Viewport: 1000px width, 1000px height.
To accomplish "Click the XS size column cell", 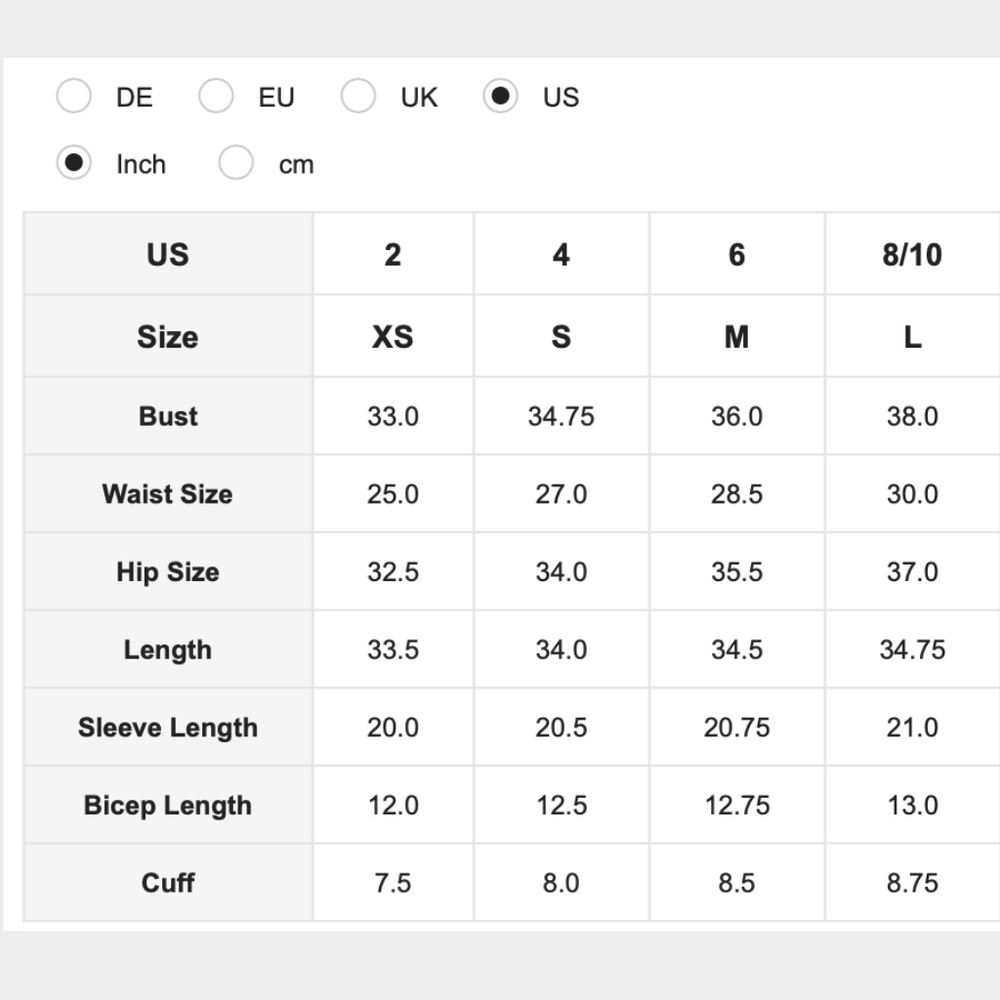I will 393,337.
